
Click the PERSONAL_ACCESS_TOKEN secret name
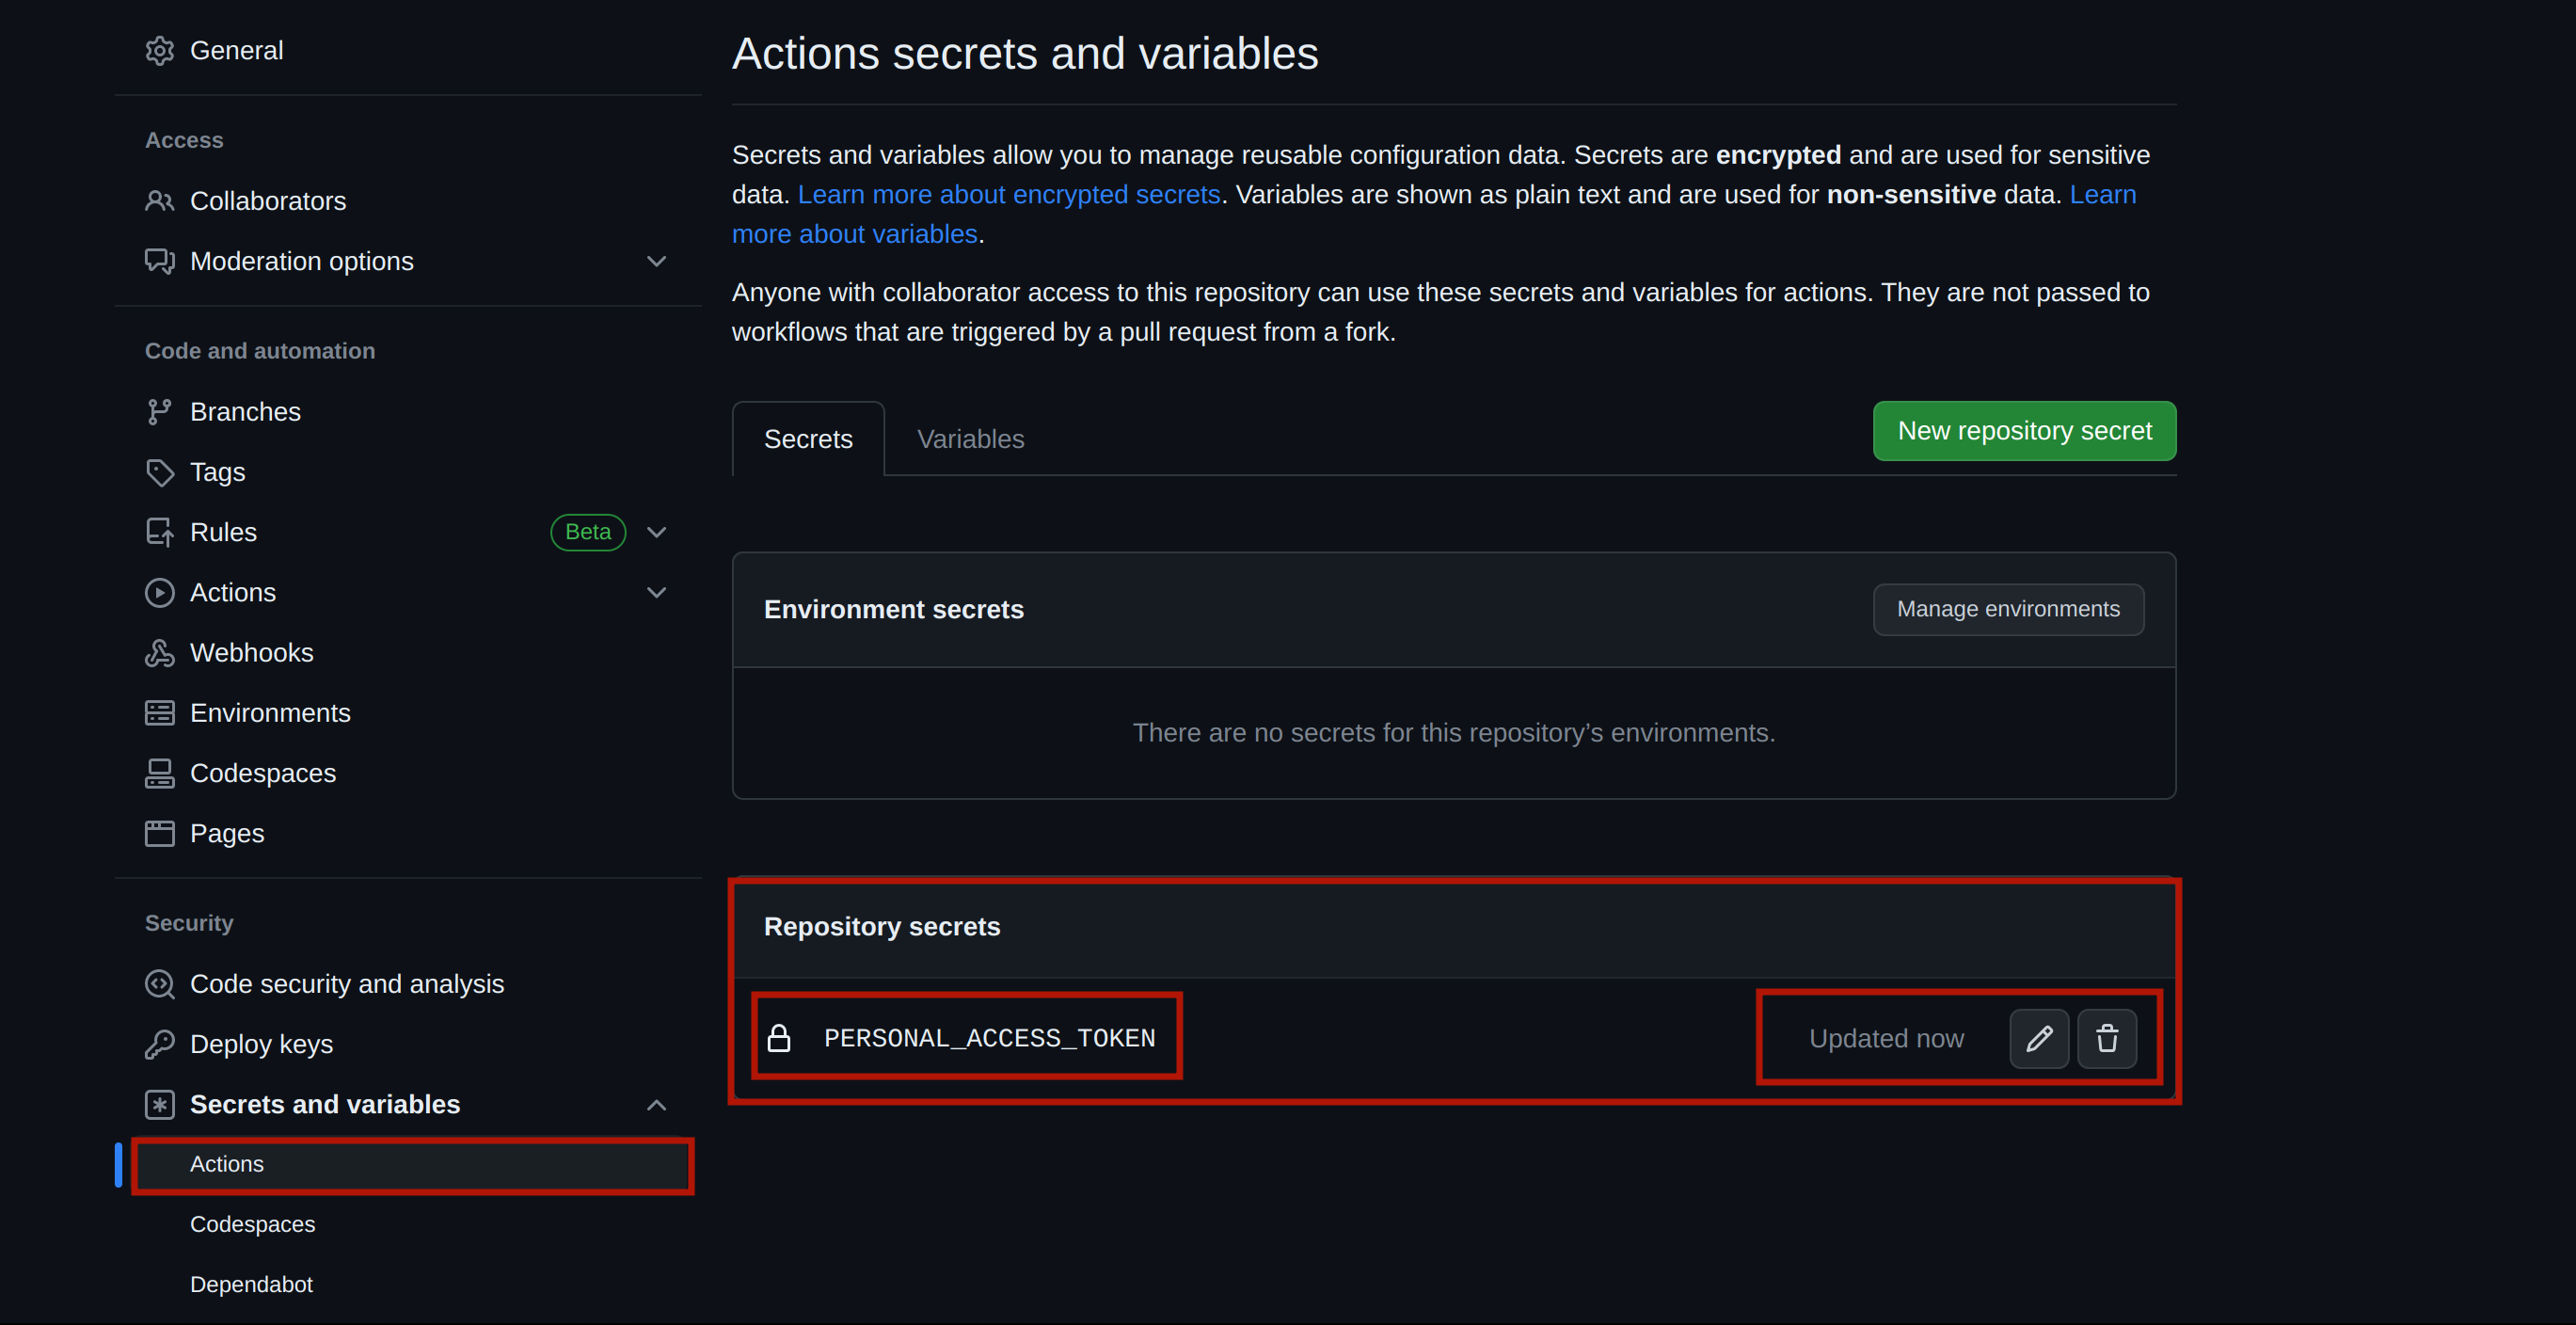(989, 1038)
